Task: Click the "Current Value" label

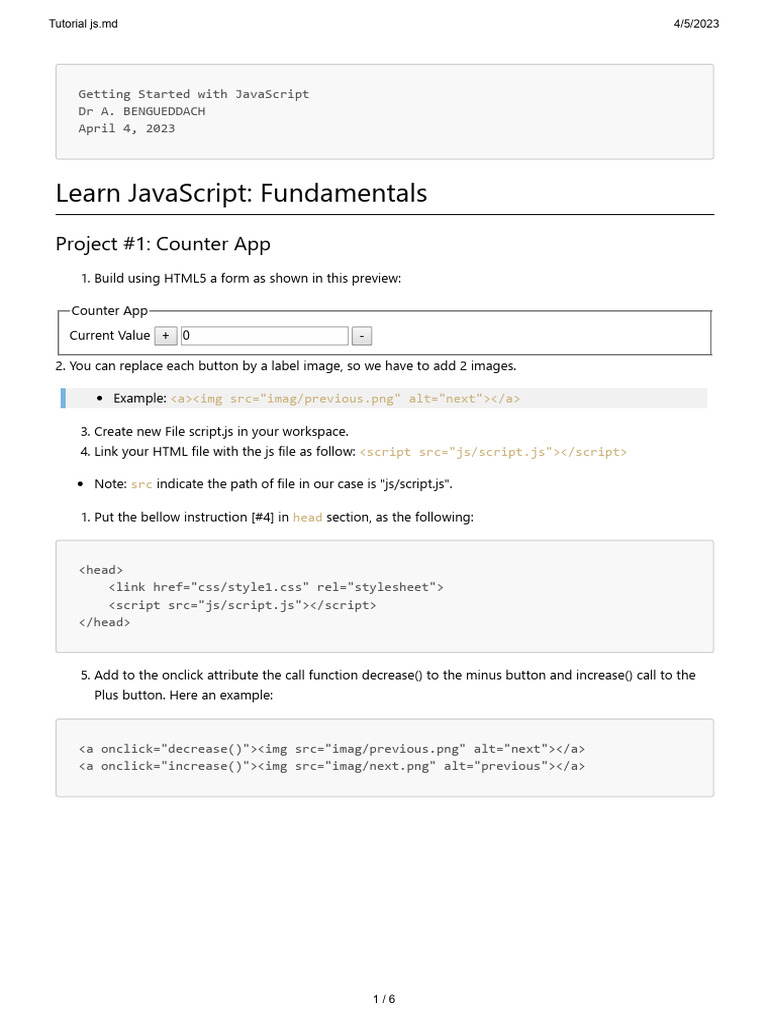Action: pyautogui.click(x=110, y=336)
